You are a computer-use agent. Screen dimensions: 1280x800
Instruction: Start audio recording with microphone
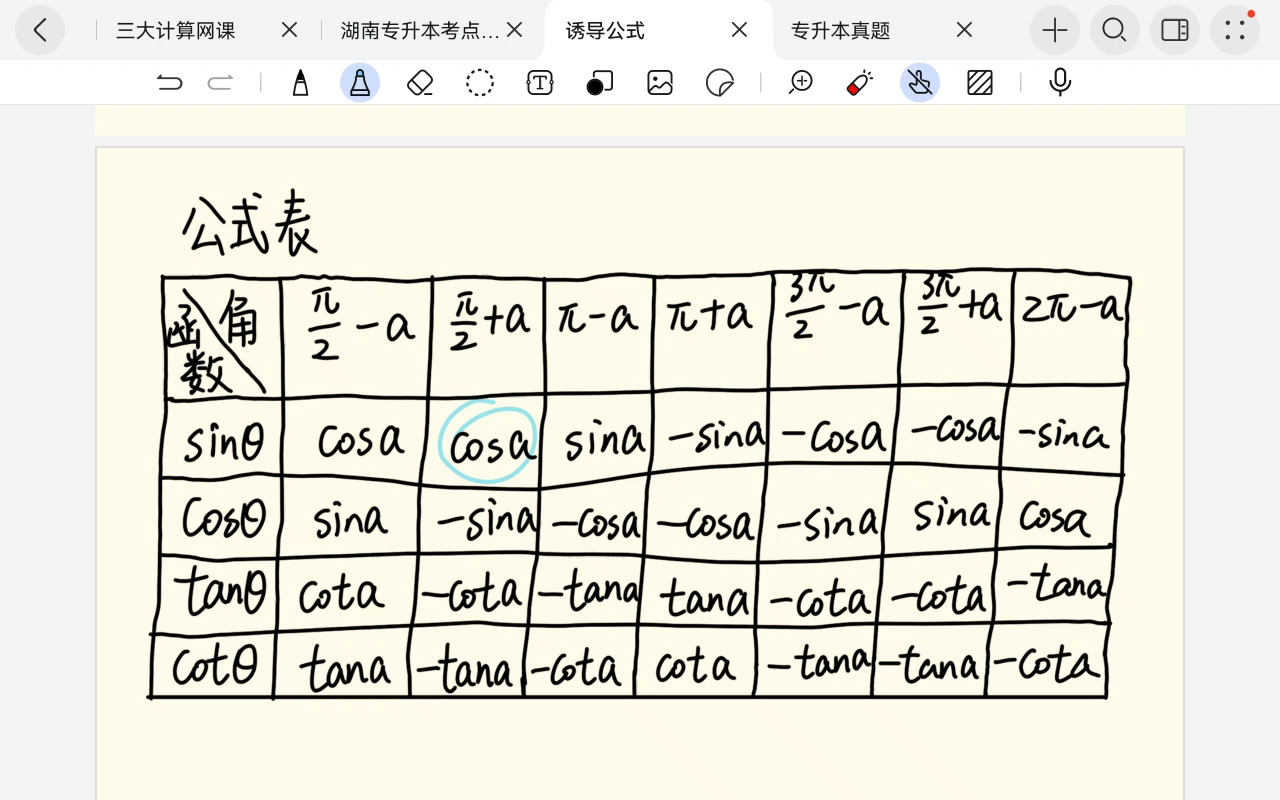(x=1060, y=82)
